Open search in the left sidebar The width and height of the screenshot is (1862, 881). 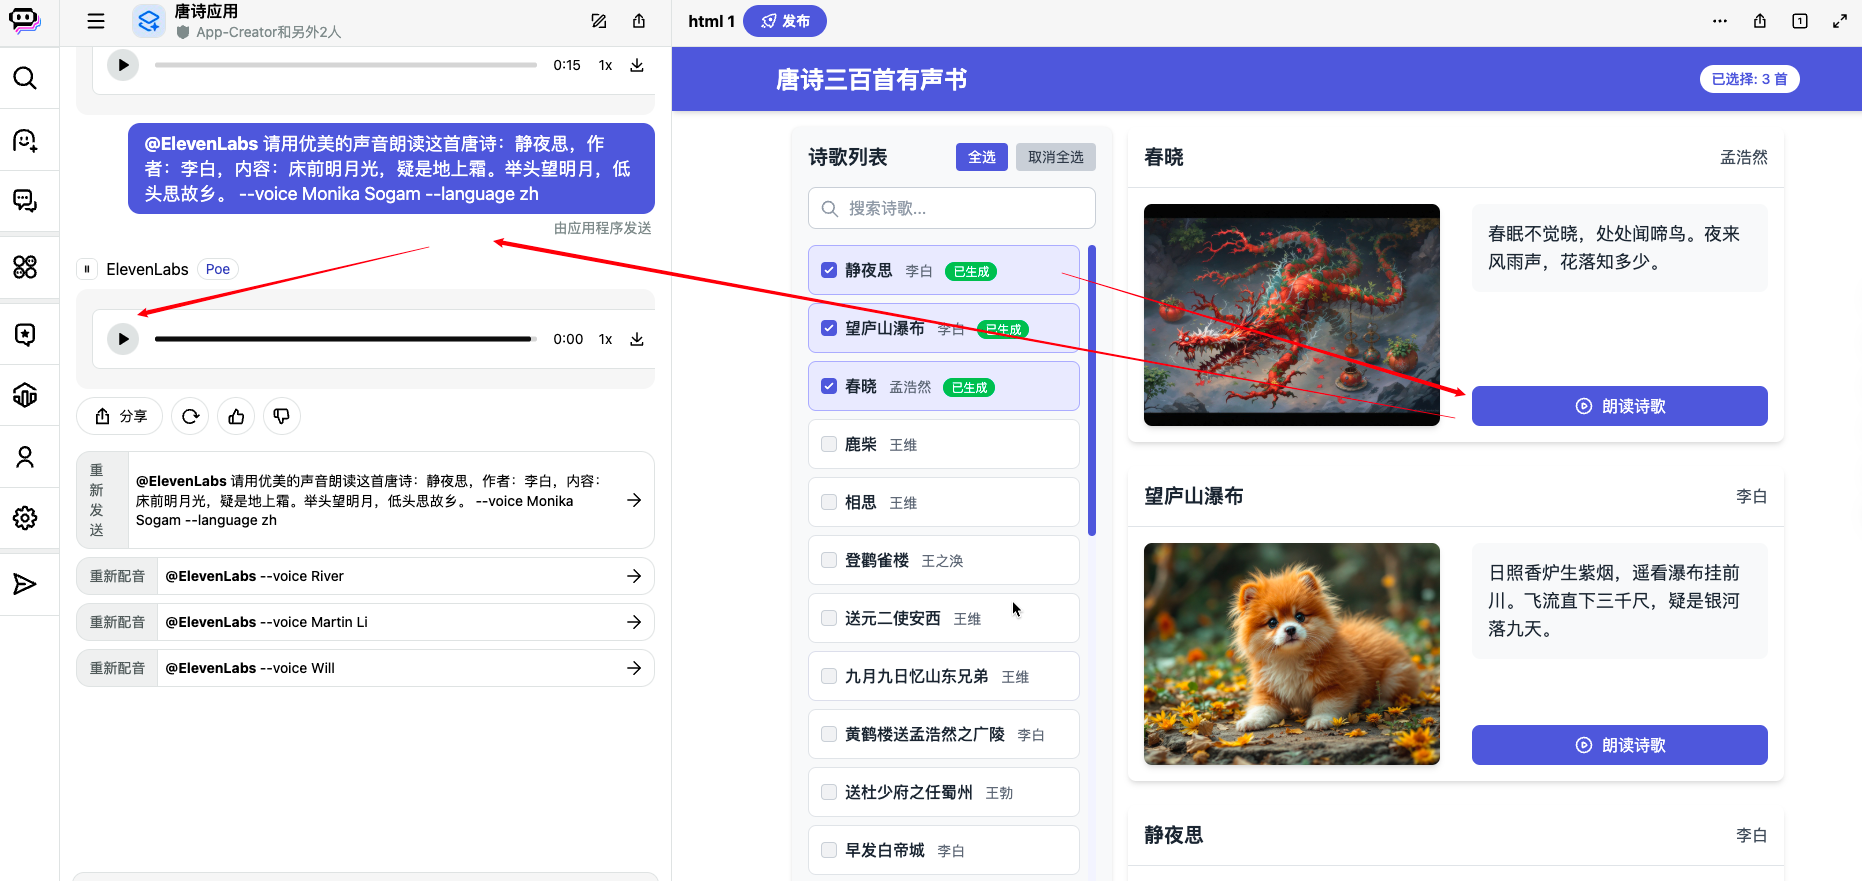click(25, 78)
